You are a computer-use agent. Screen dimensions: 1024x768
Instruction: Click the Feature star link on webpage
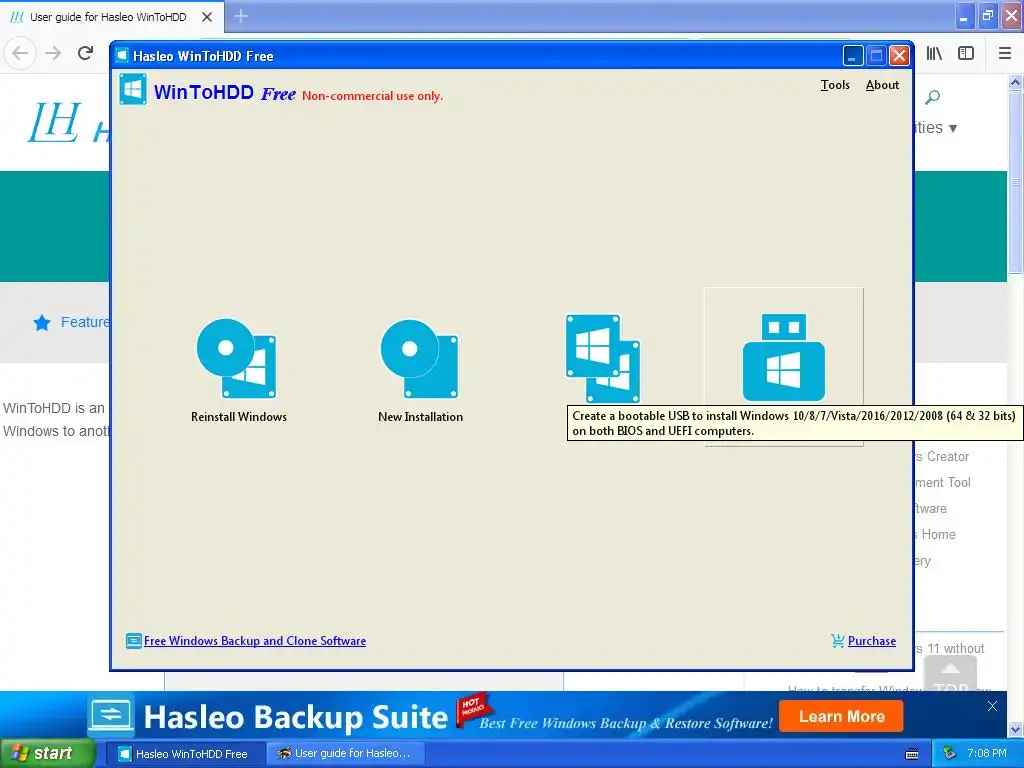click(72, 322)
